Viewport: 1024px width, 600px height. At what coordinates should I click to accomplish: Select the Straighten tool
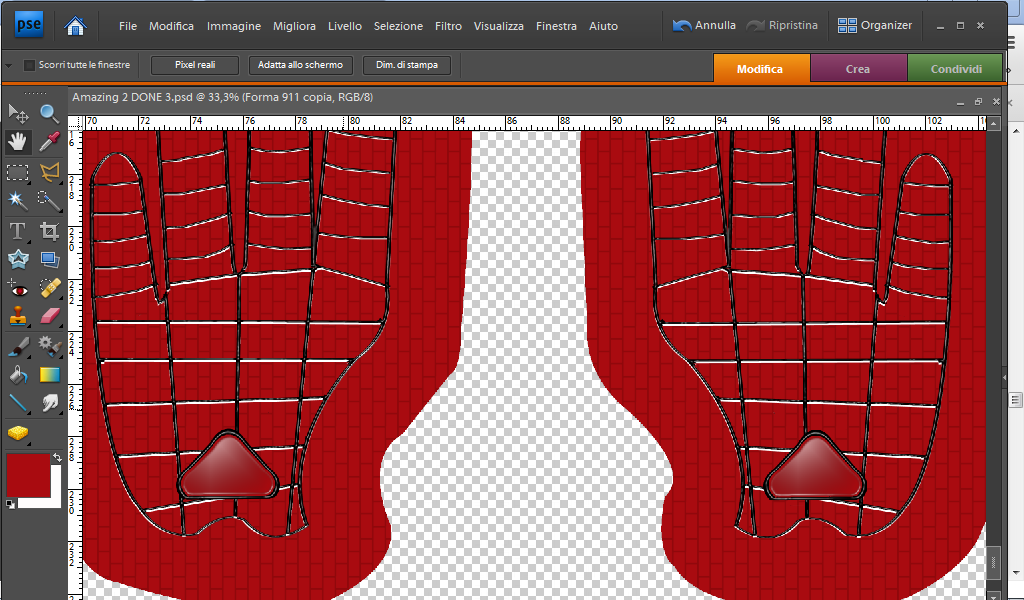(50, 259)
